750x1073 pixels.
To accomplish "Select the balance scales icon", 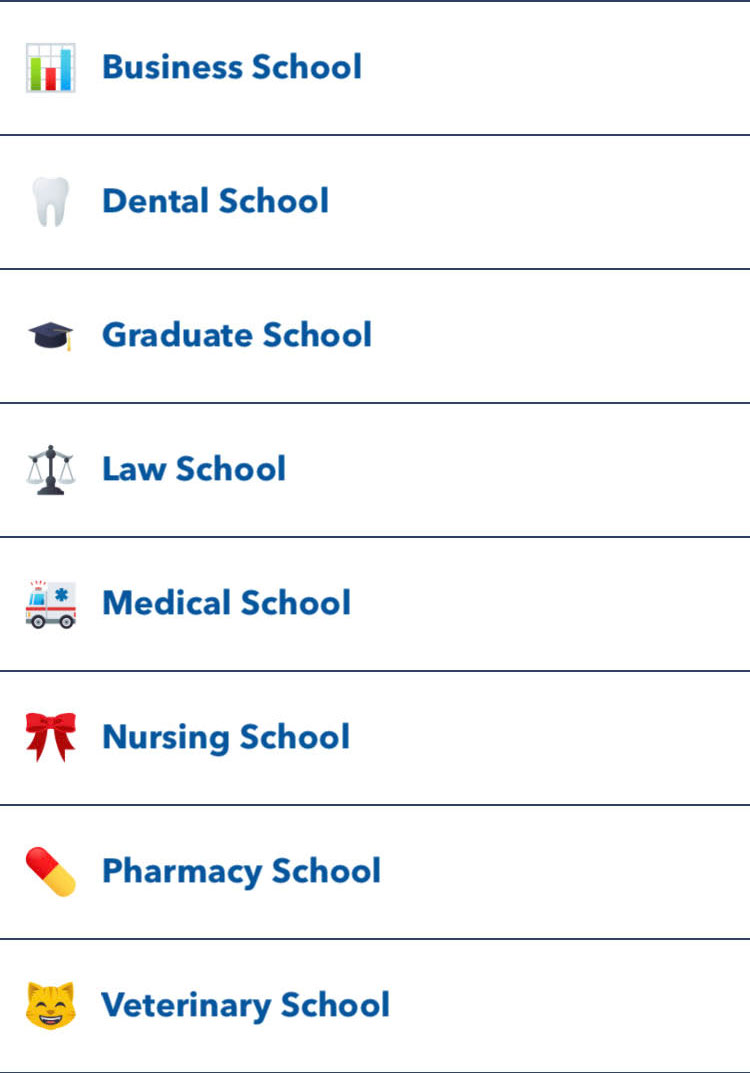I will click(51, 469).
